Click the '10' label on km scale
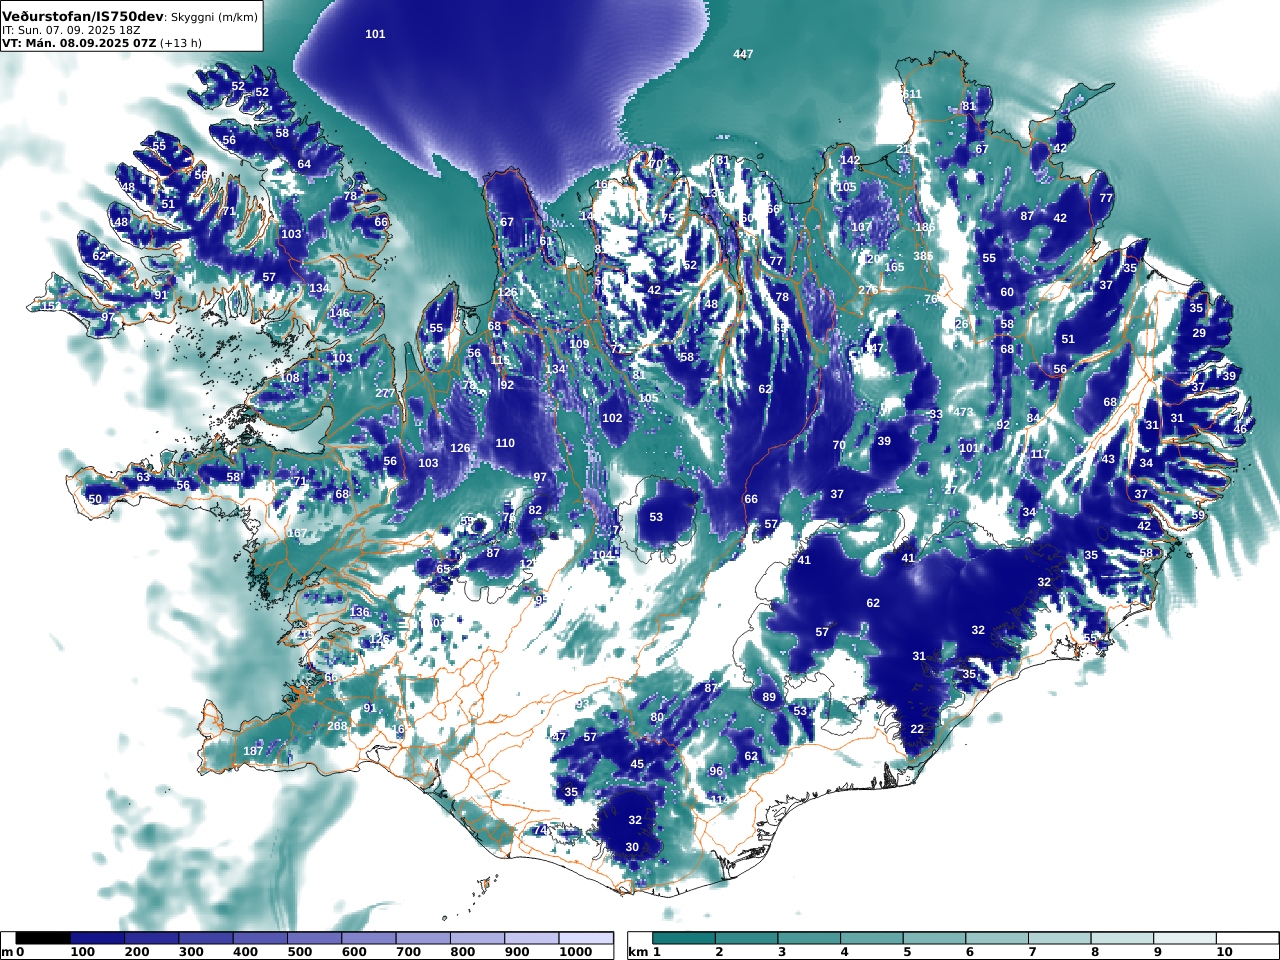Image resolution: width=1280 pixels, height=960 pixels. tap(1223, 953)
